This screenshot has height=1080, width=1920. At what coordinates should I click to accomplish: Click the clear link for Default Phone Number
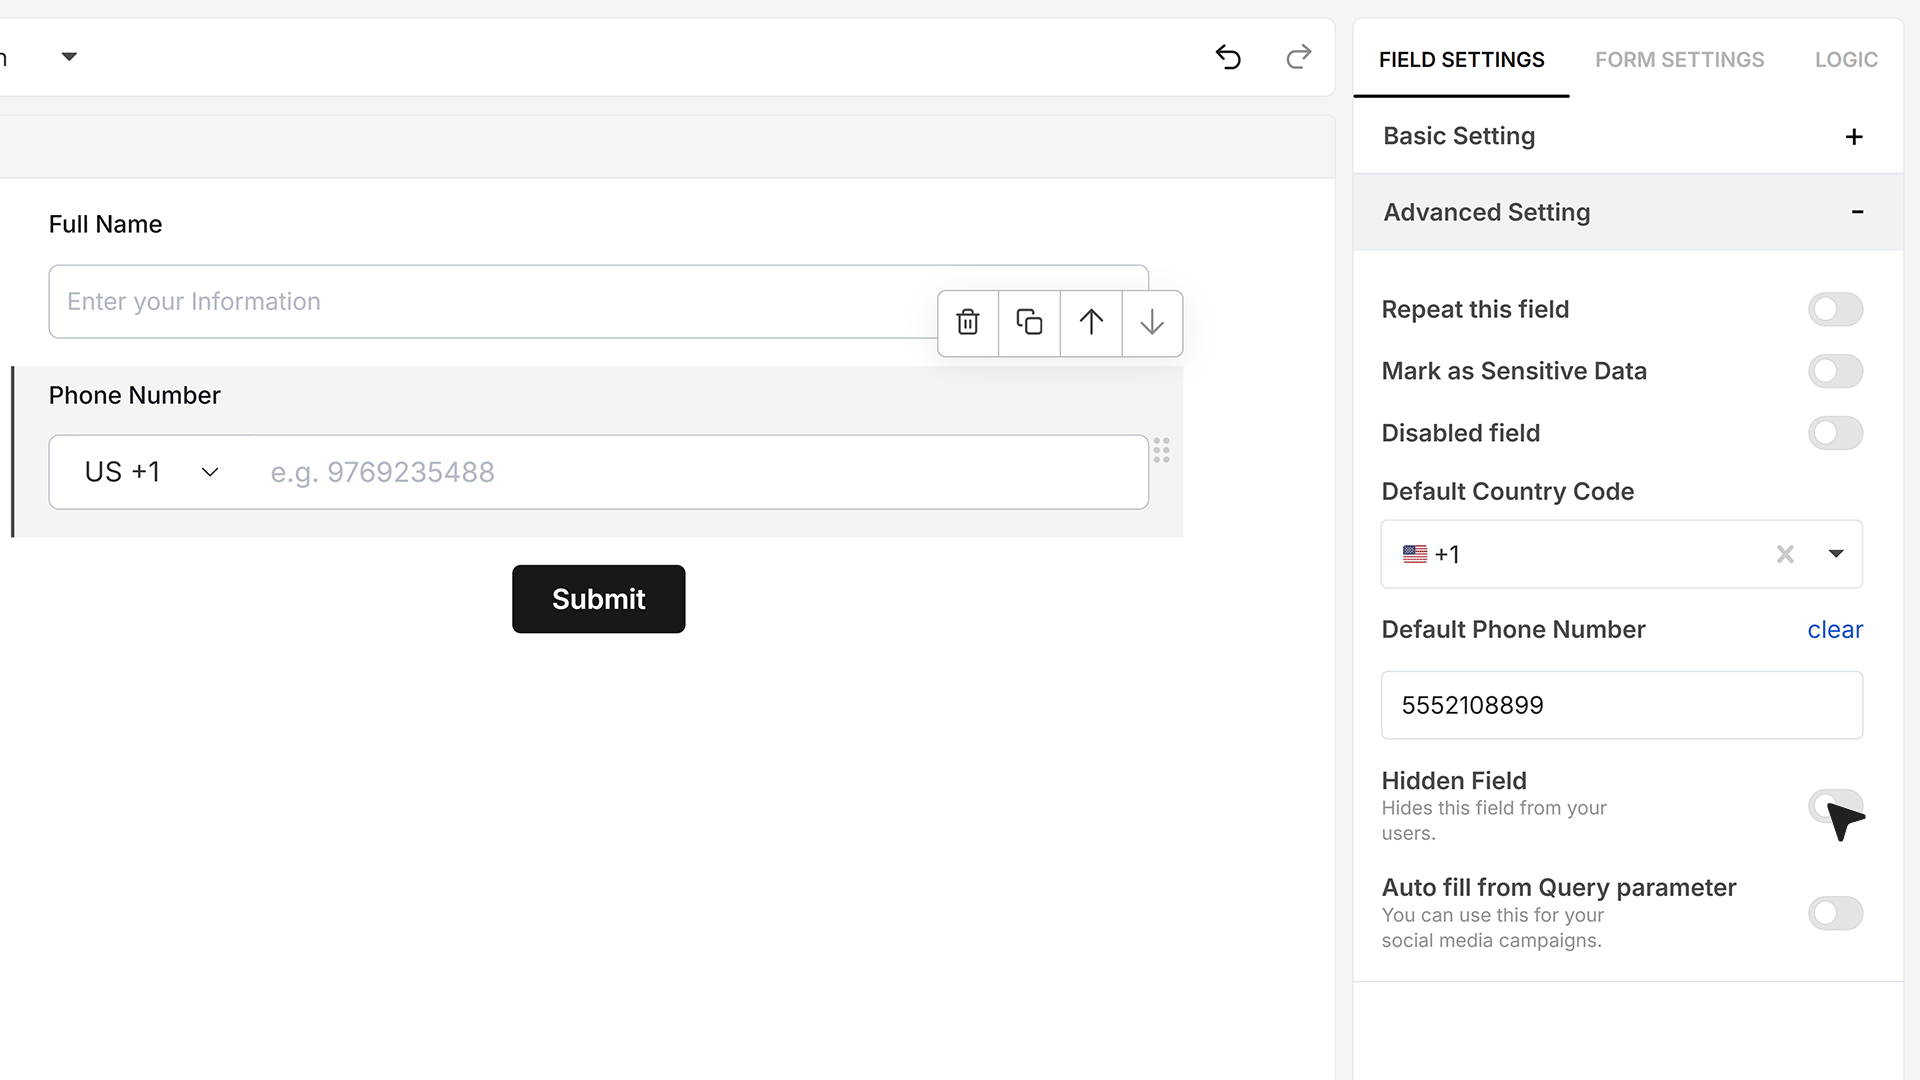click(1835, 629)
